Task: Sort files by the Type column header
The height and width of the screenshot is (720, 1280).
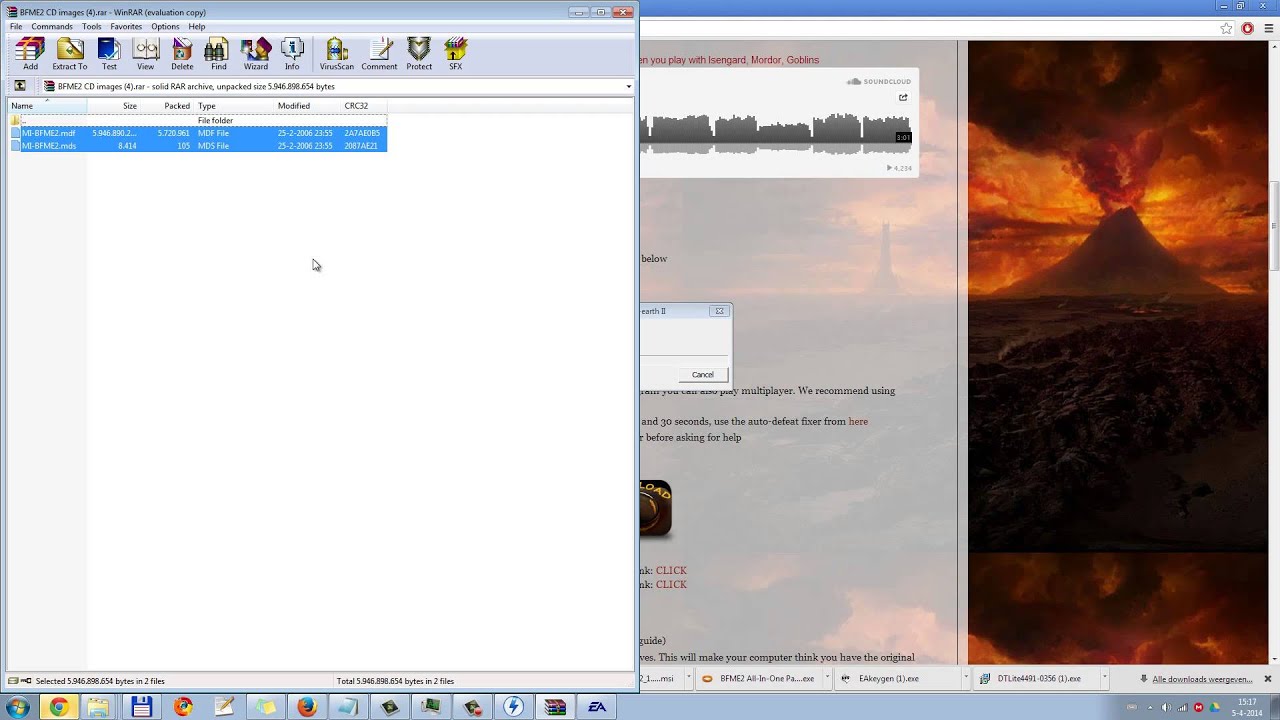Action: (x=234, y=105)
